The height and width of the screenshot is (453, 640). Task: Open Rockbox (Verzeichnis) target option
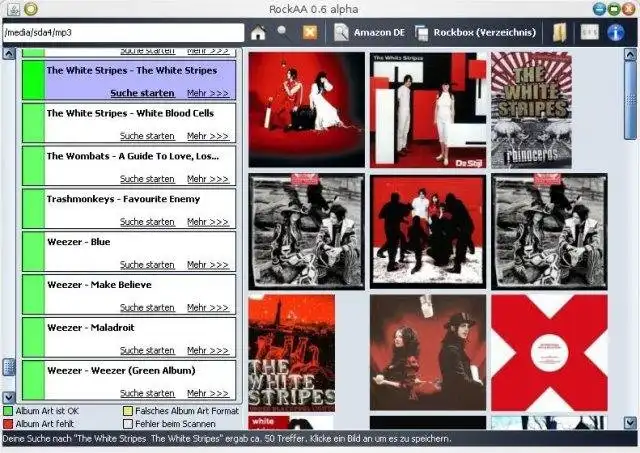point(476,32)
